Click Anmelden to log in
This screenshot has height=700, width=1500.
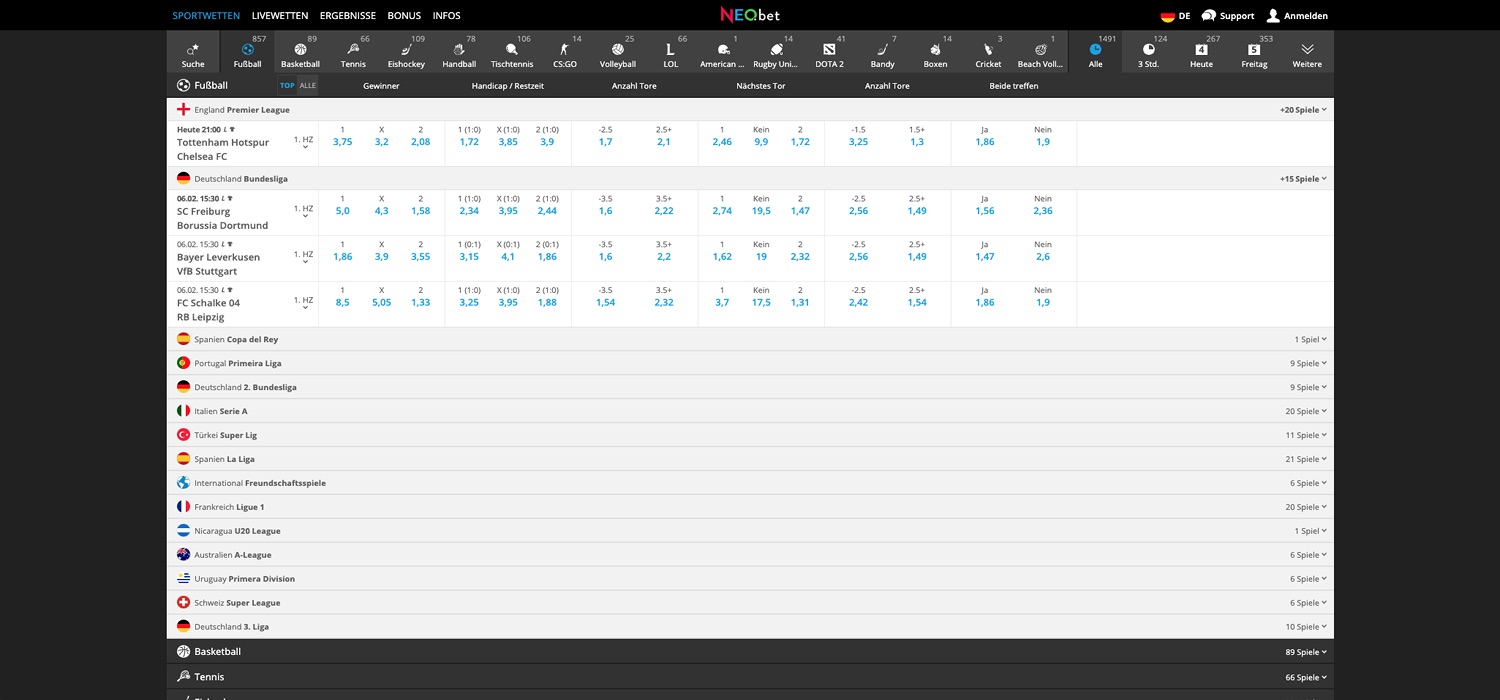(x=1297, y=16)
